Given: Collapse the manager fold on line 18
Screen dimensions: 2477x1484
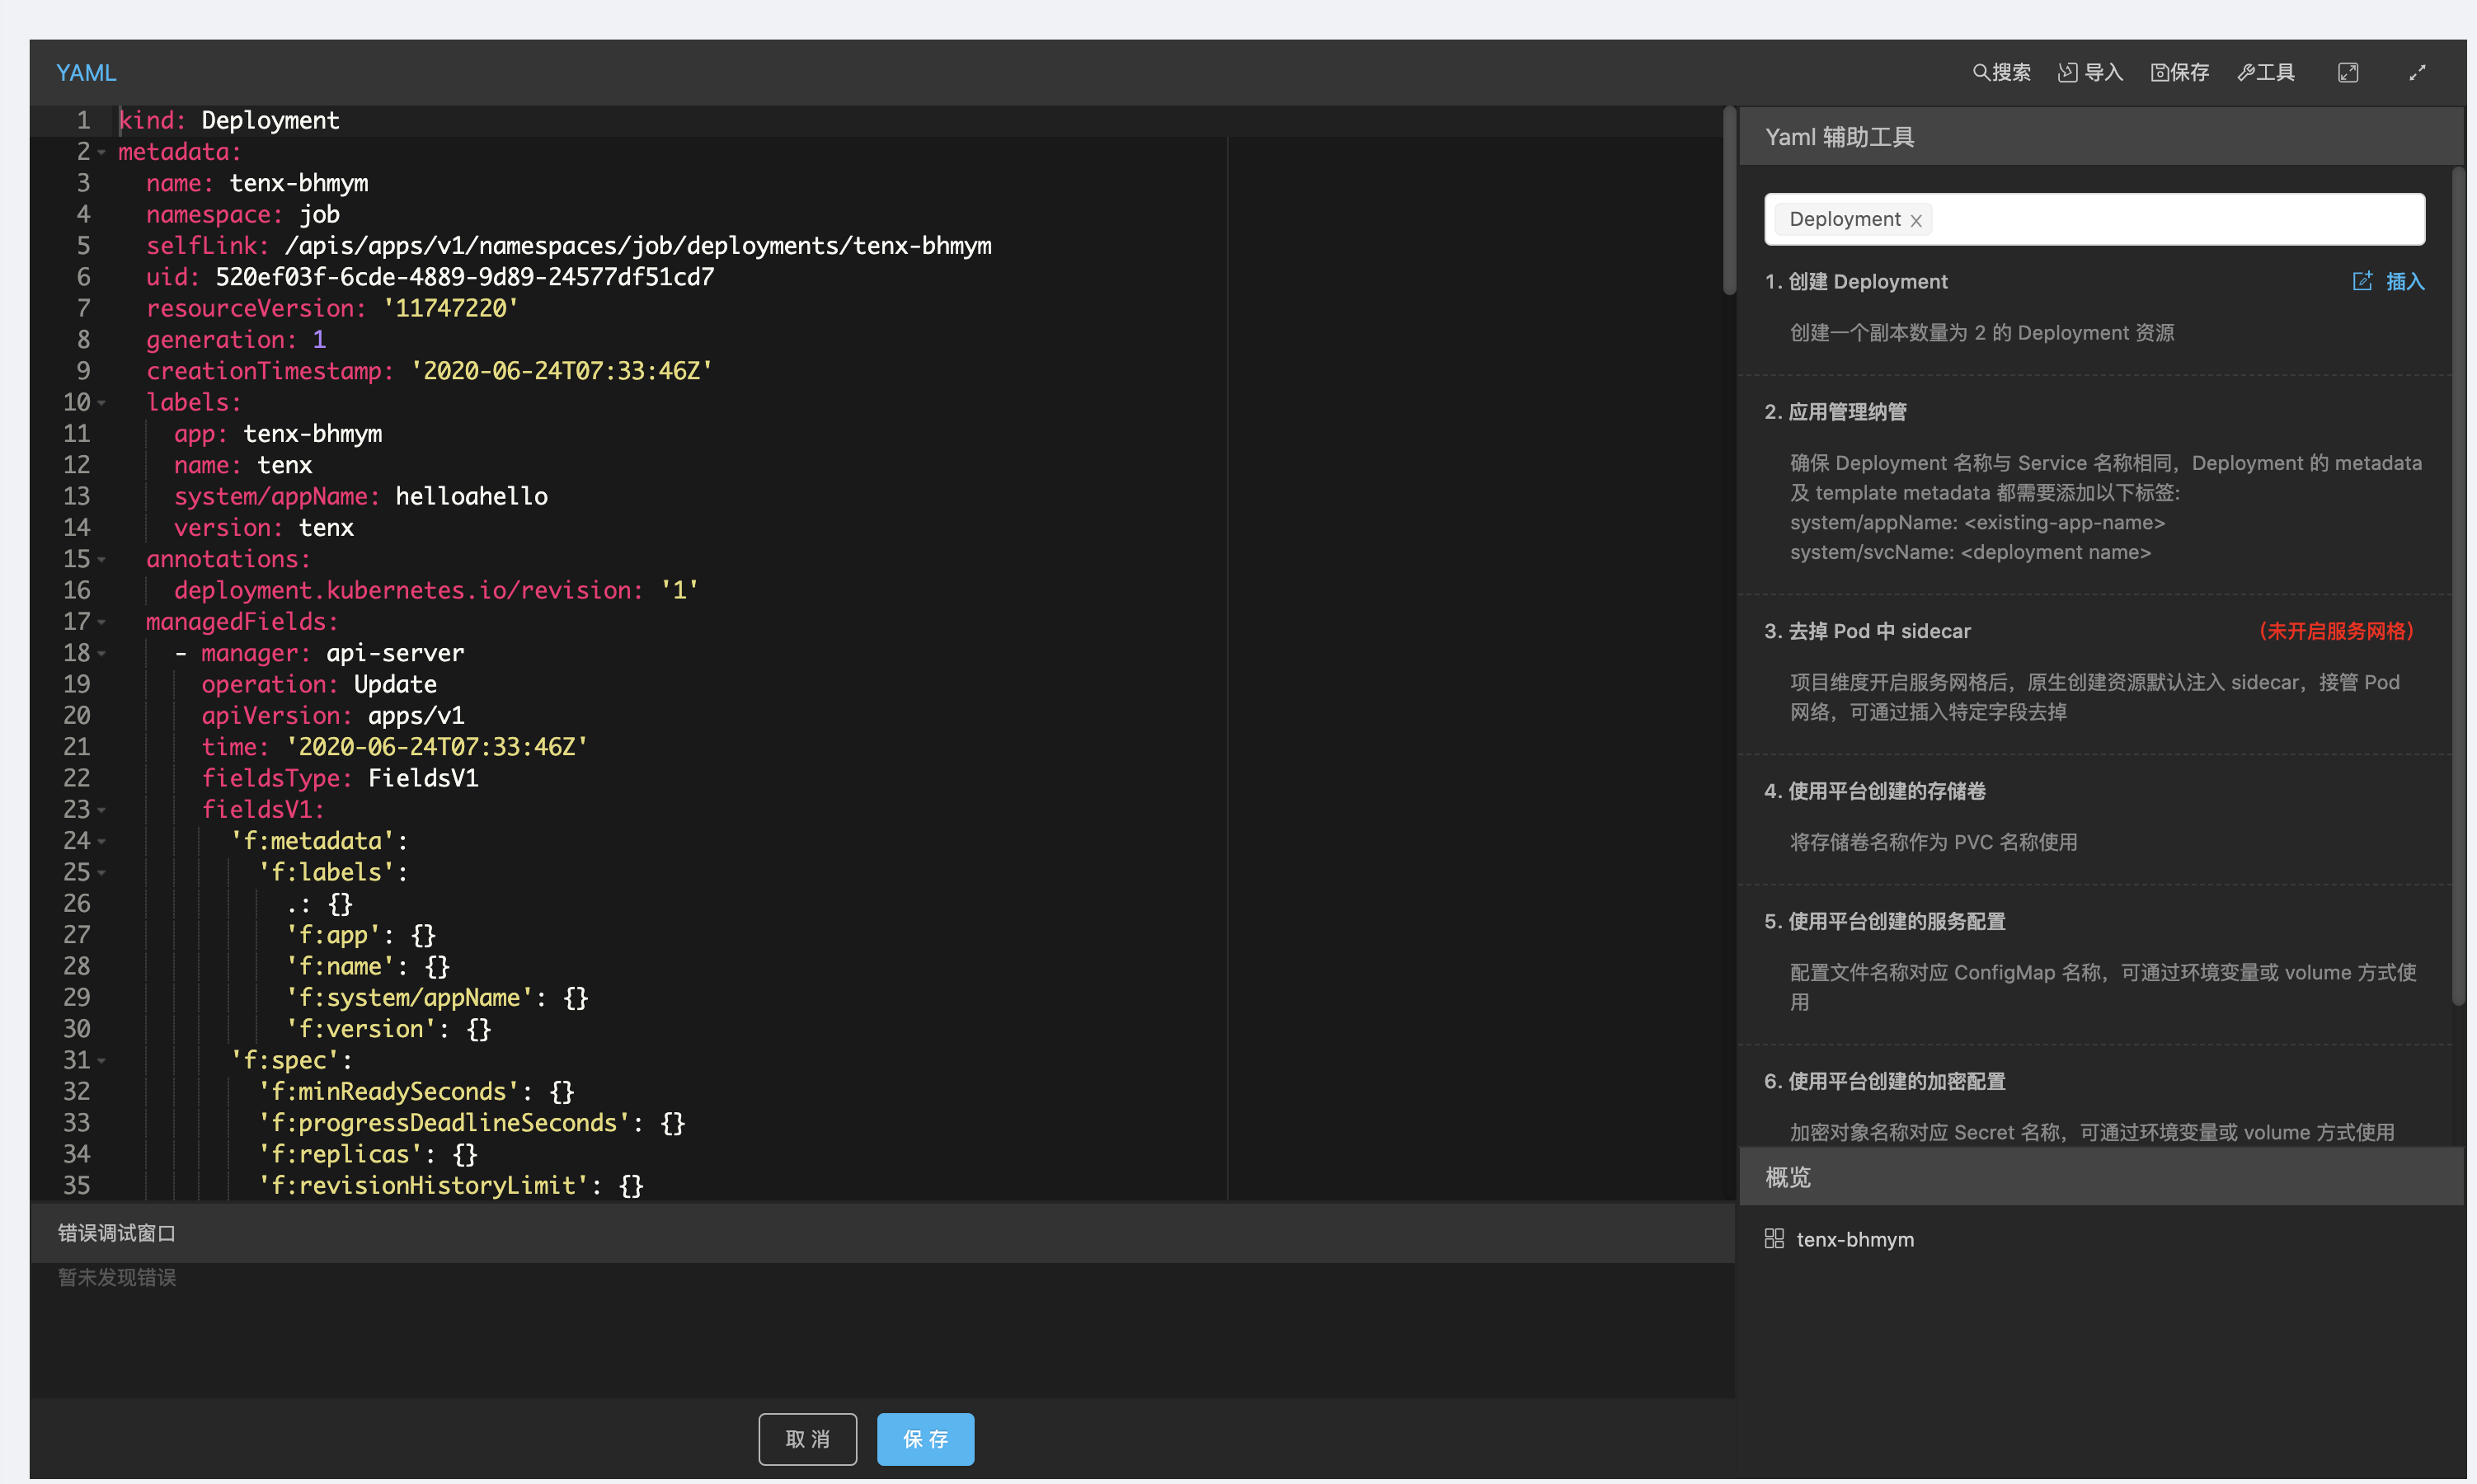Looking at the screenshot, I should click(101, 654).
